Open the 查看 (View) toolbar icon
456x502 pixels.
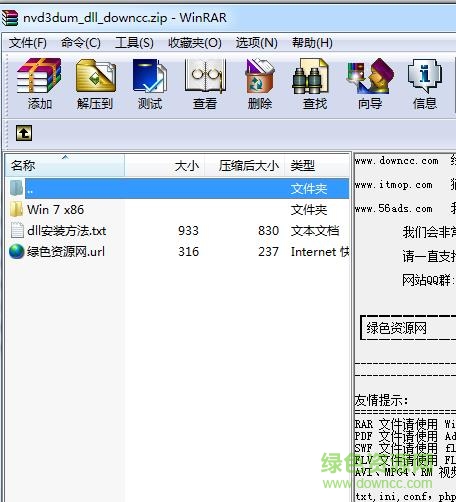coord(205,76)
